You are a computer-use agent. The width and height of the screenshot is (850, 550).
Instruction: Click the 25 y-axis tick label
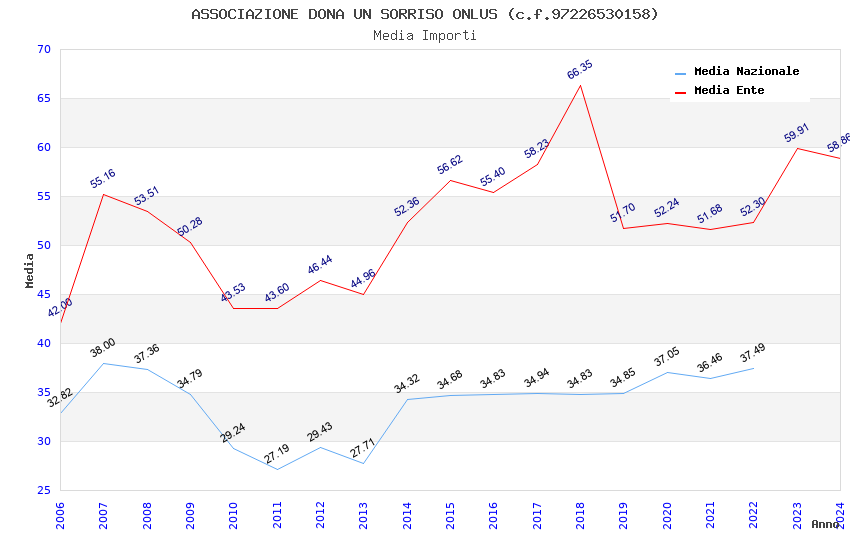click(x=44, y=490)
